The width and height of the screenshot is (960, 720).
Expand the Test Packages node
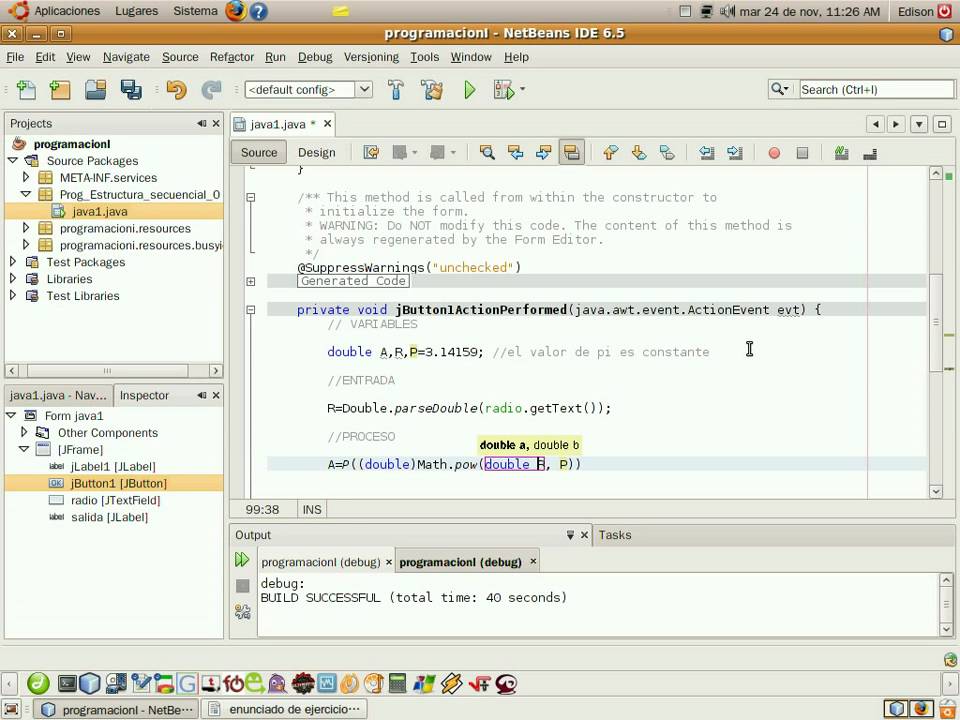[13, 261]
